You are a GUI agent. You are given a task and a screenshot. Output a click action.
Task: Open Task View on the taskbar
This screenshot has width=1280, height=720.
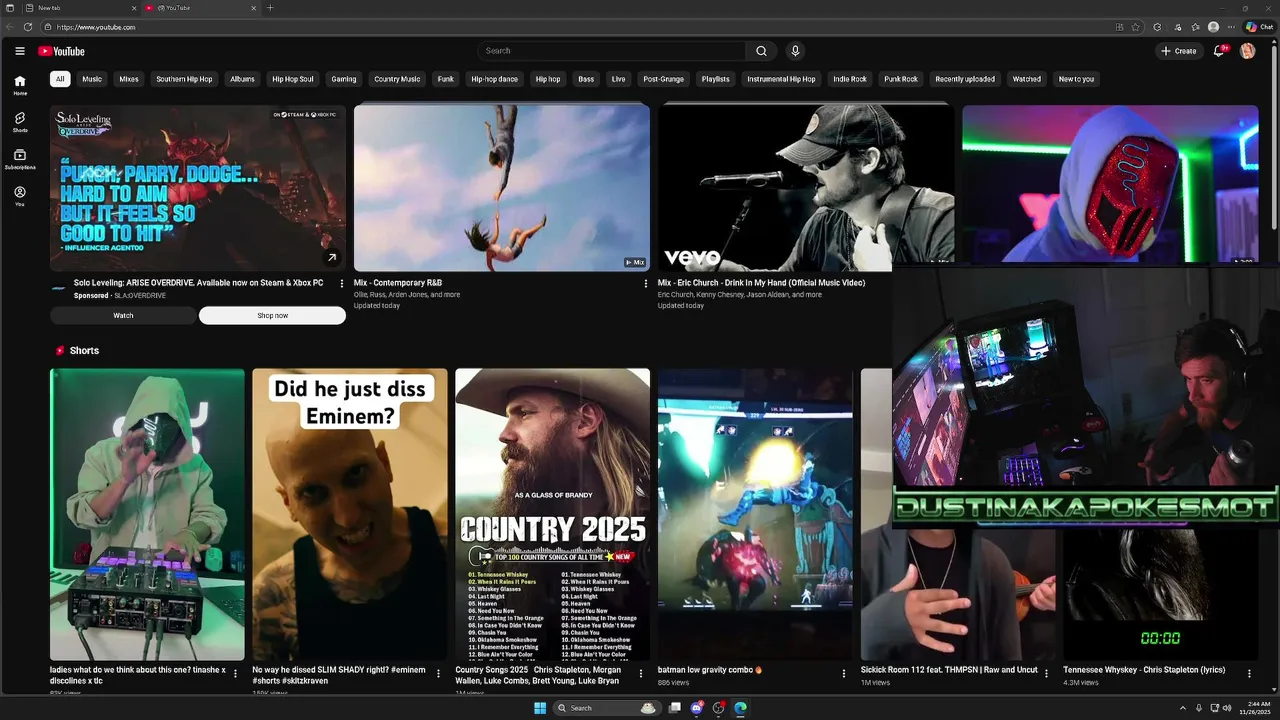click(675, 708)
